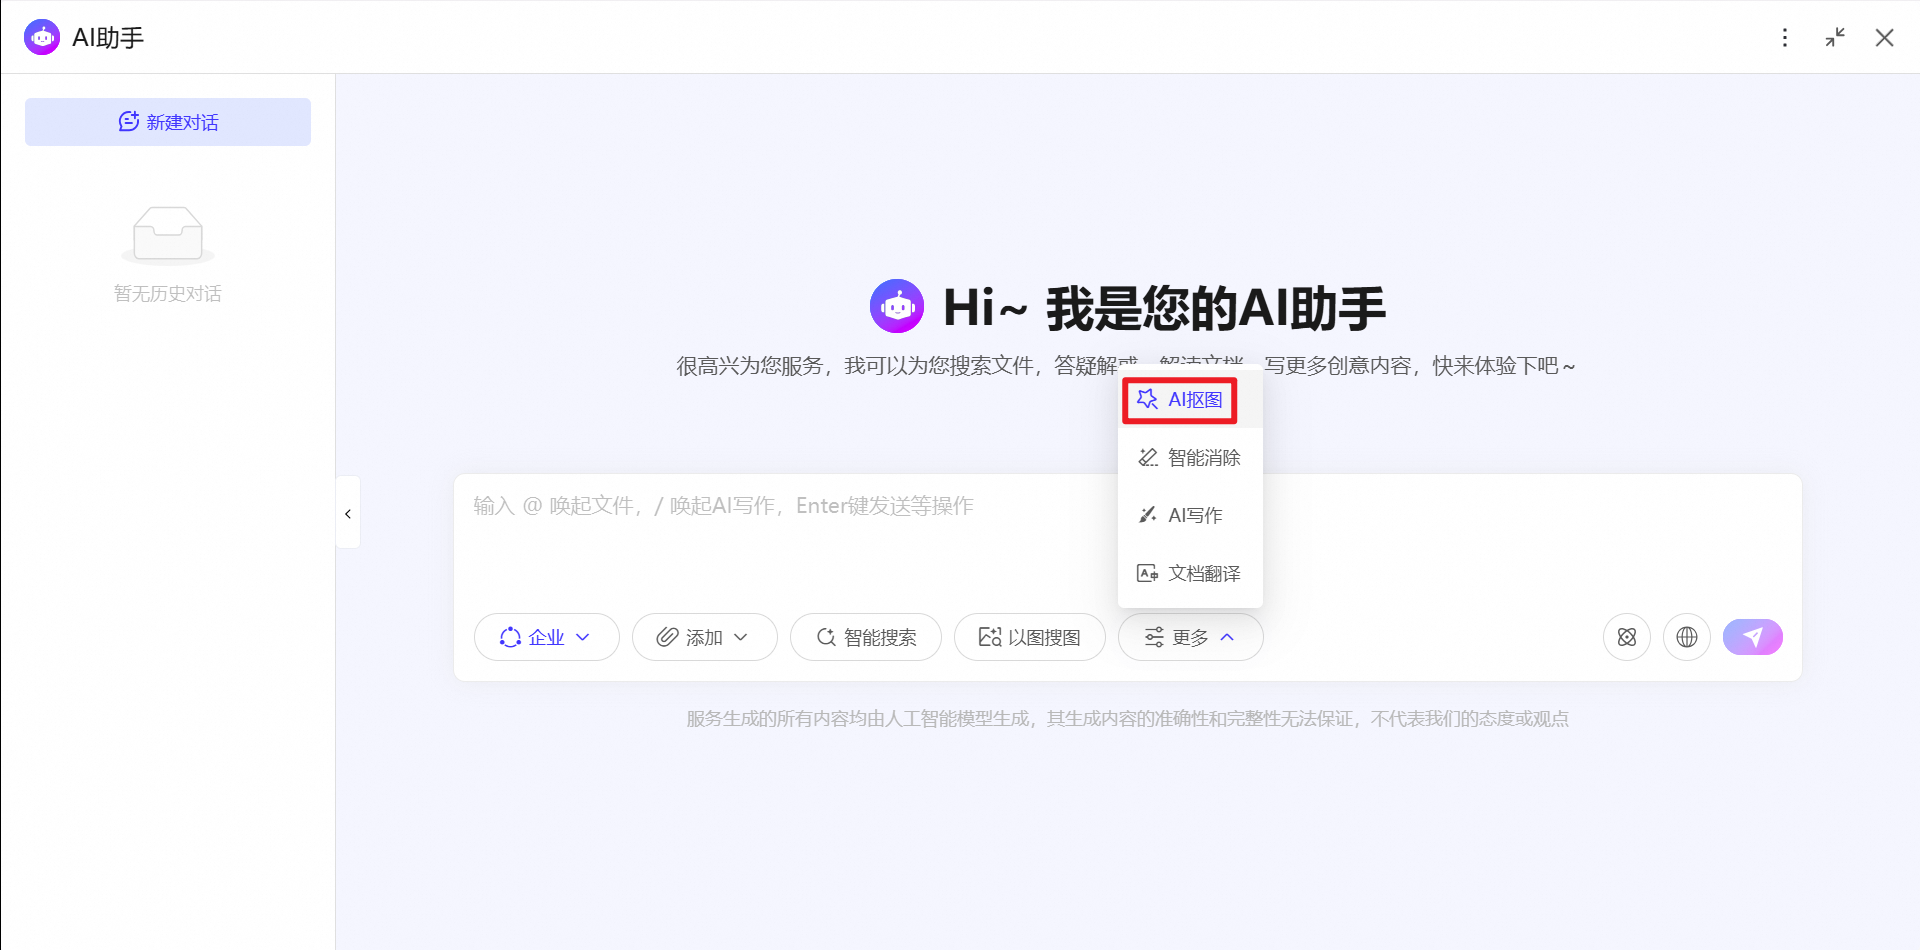Click the Hi~ 我是您的AI助手 heading
The height and width of the screenshot is (950, 1920).
1165,308
